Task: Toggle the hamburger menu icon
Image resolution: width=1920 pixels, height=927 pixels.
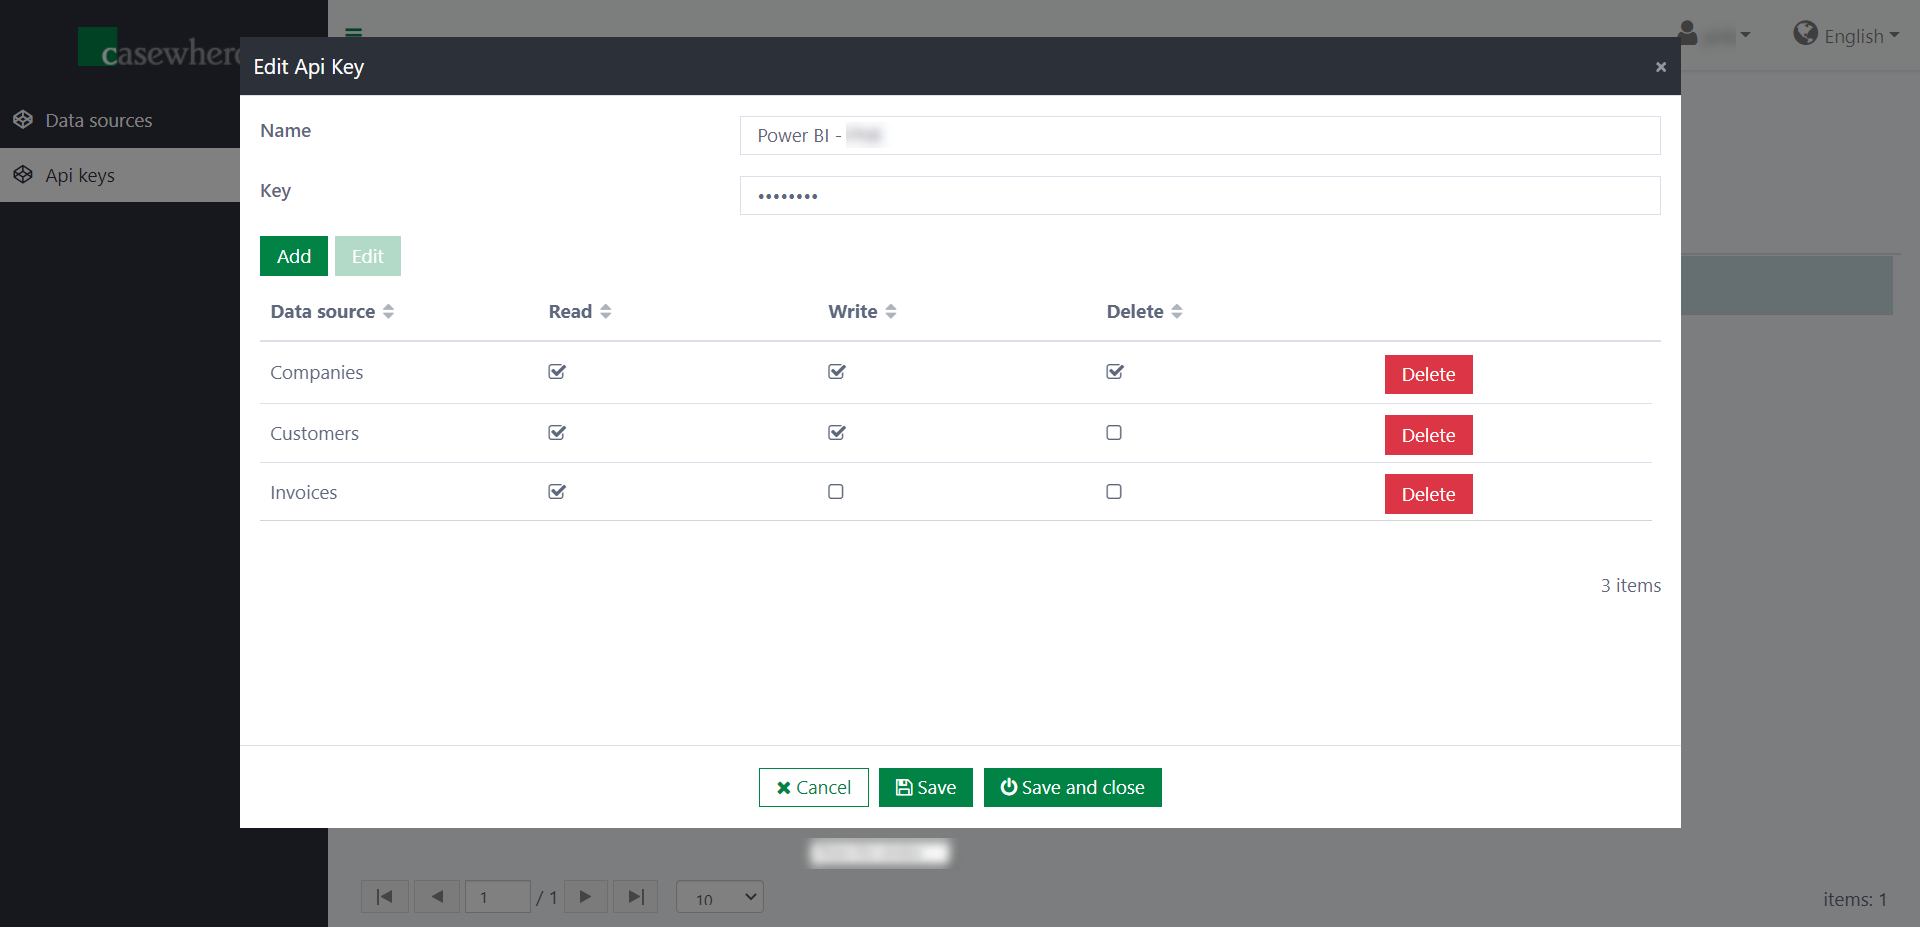Action: [x=353, y=31]
